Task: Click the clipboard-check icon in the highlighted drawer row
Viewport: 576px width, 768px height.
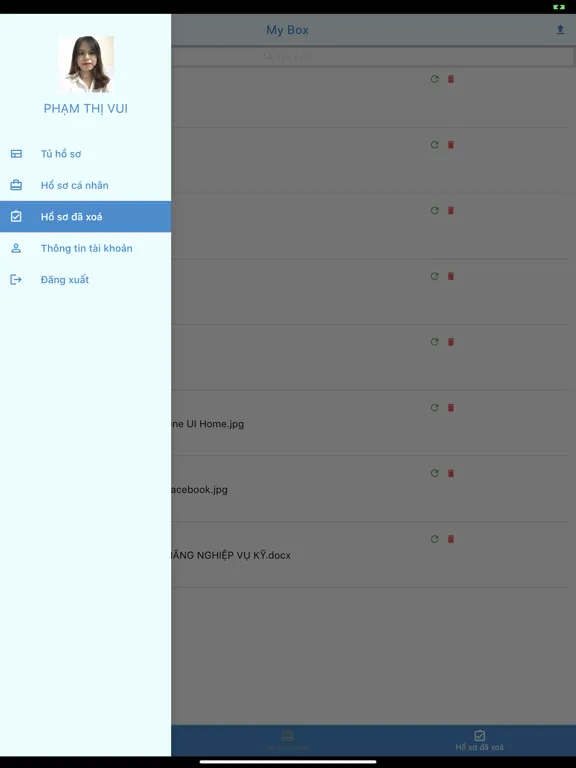Action: [16, 216]
